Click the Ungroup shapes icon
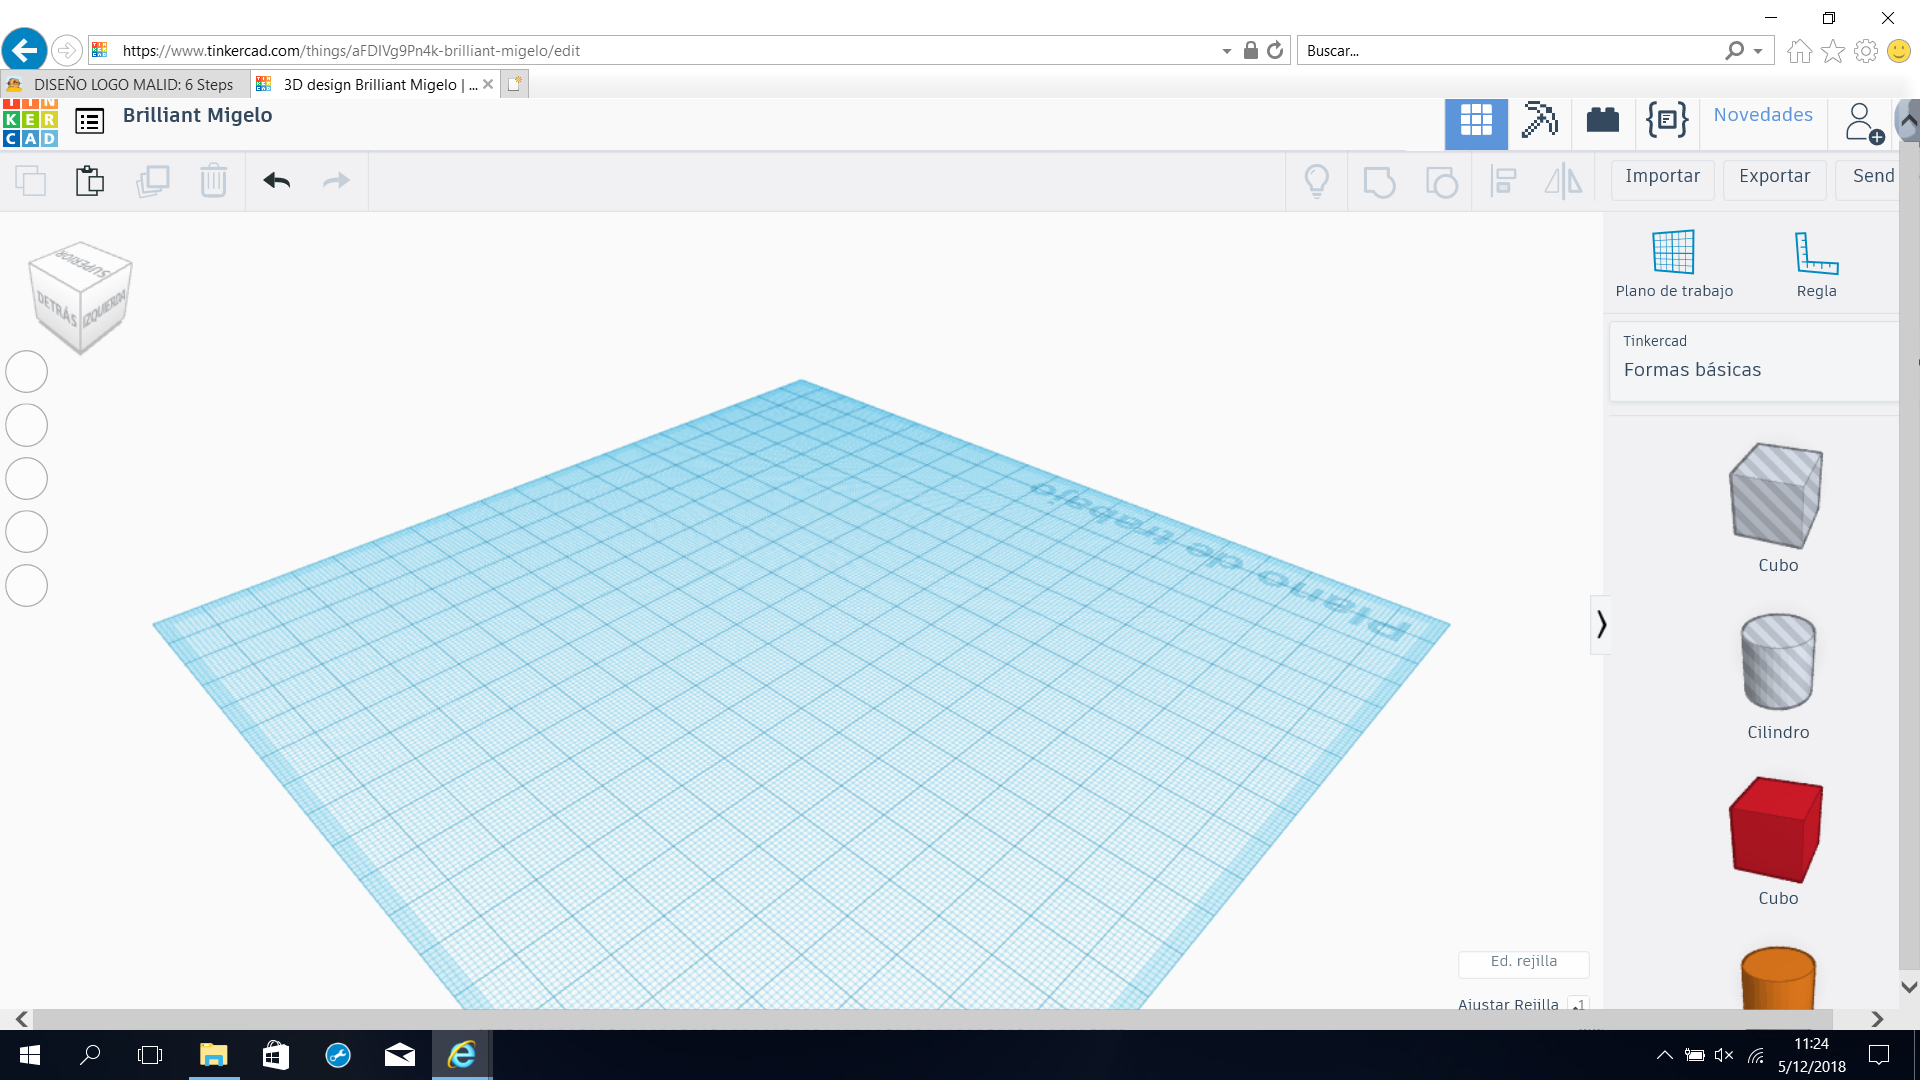 click(1441, 181)
